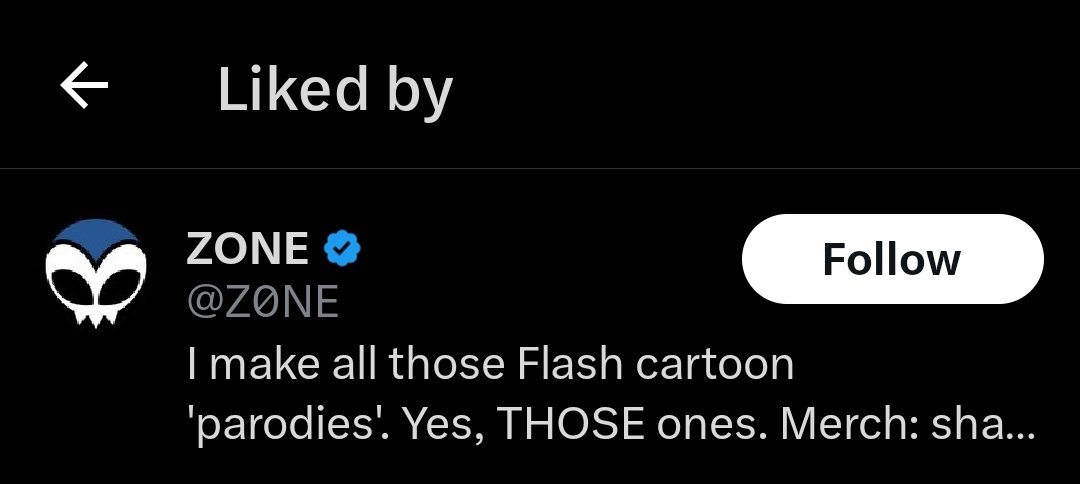Tap the checkmark verification icon

coord(342,249)
